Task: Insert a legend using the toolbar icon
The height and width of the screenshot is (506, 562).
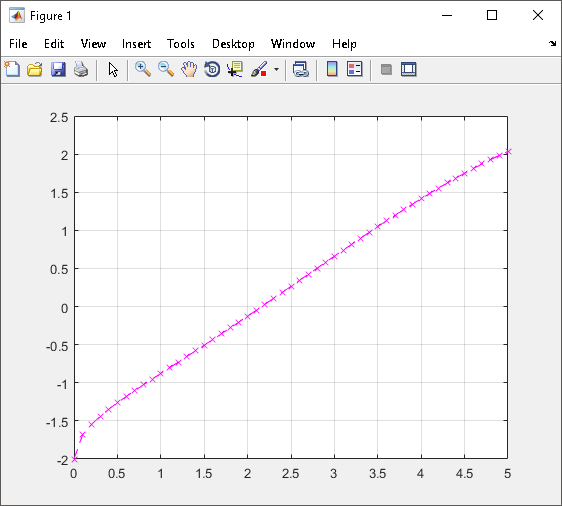Action: [355, 69]
